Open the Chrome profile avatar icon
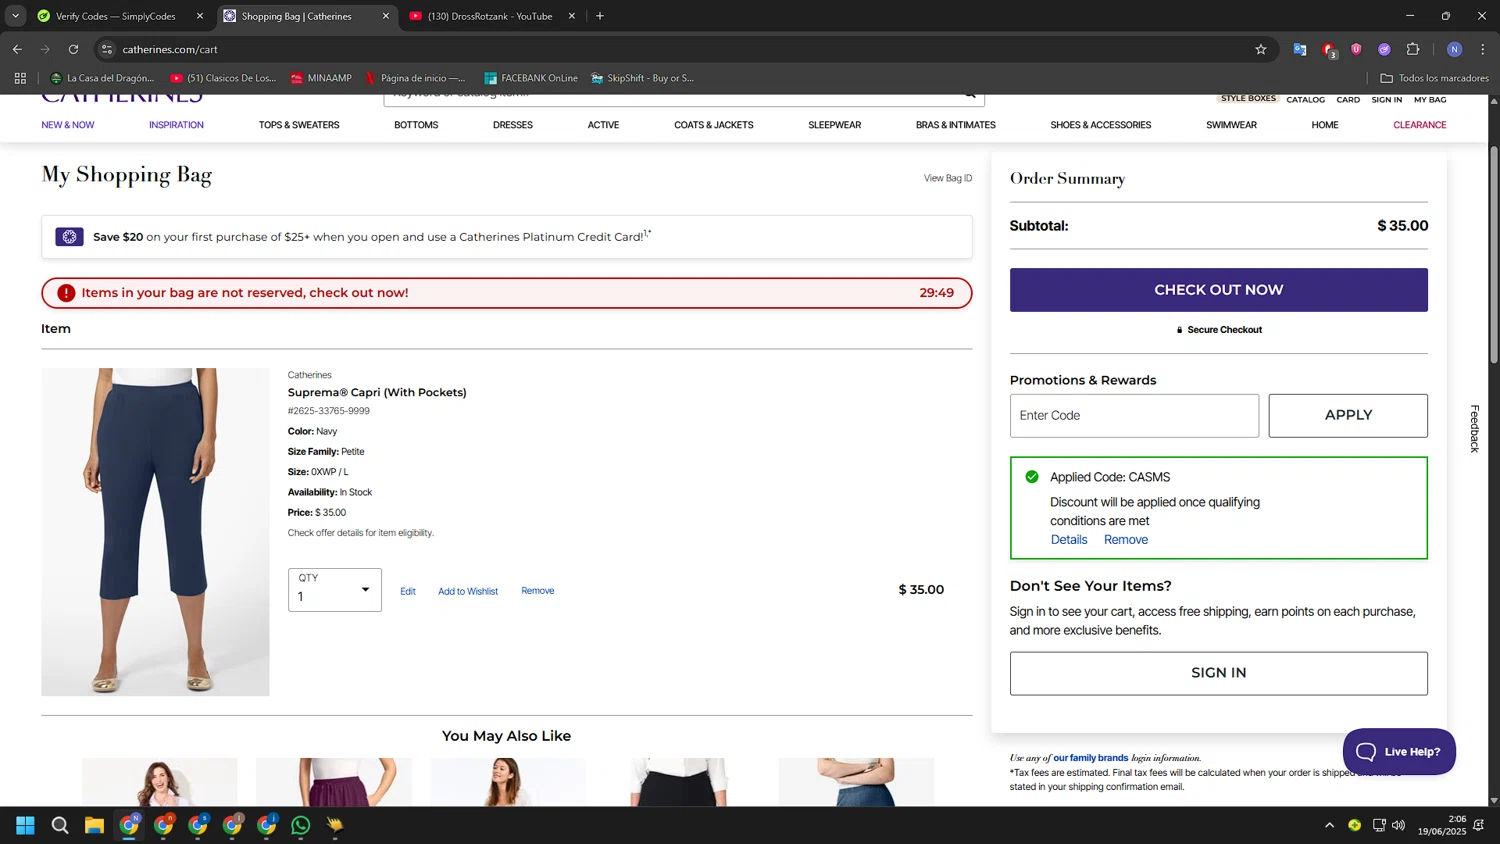The image size is (1500, 844). click(1454, 49)
